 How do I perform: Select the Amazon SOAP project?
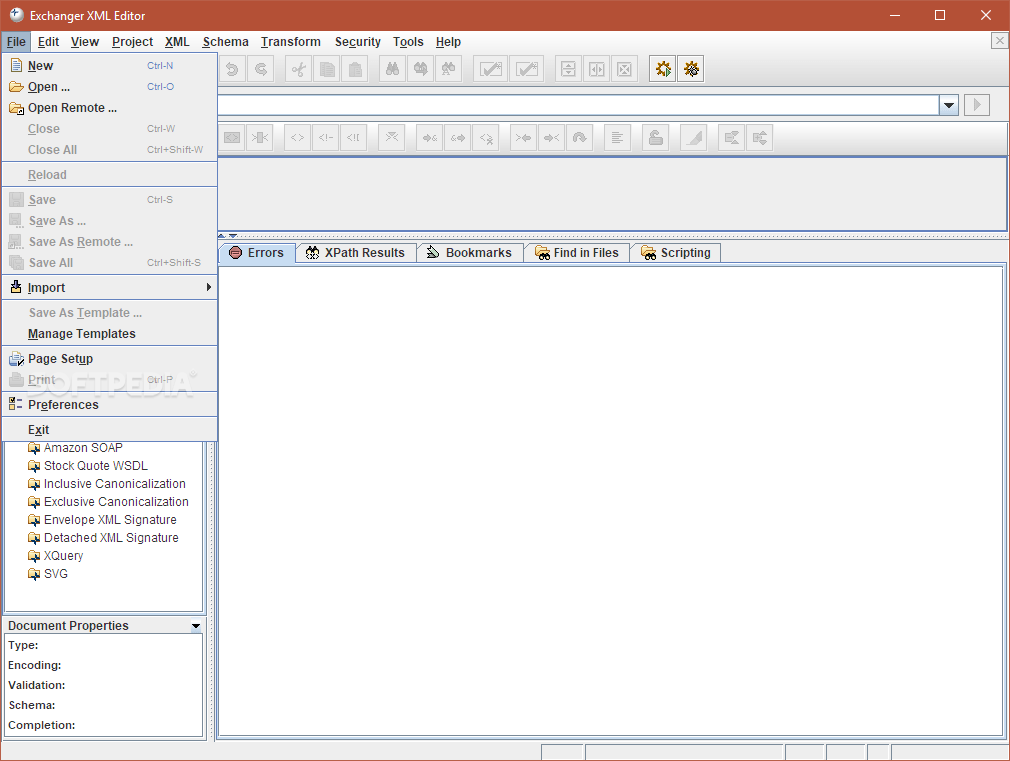point(83,447)
